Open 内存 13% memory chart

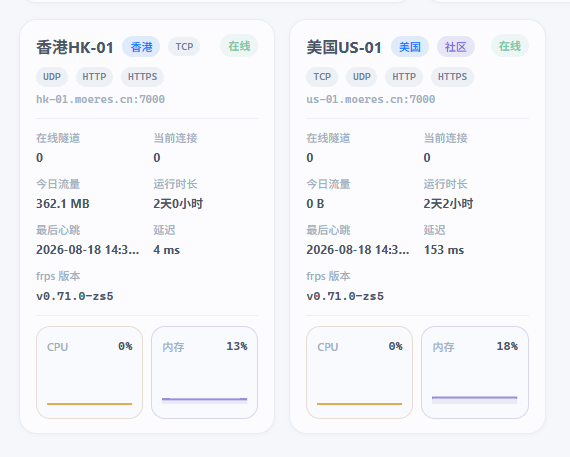tap(205, 372)
